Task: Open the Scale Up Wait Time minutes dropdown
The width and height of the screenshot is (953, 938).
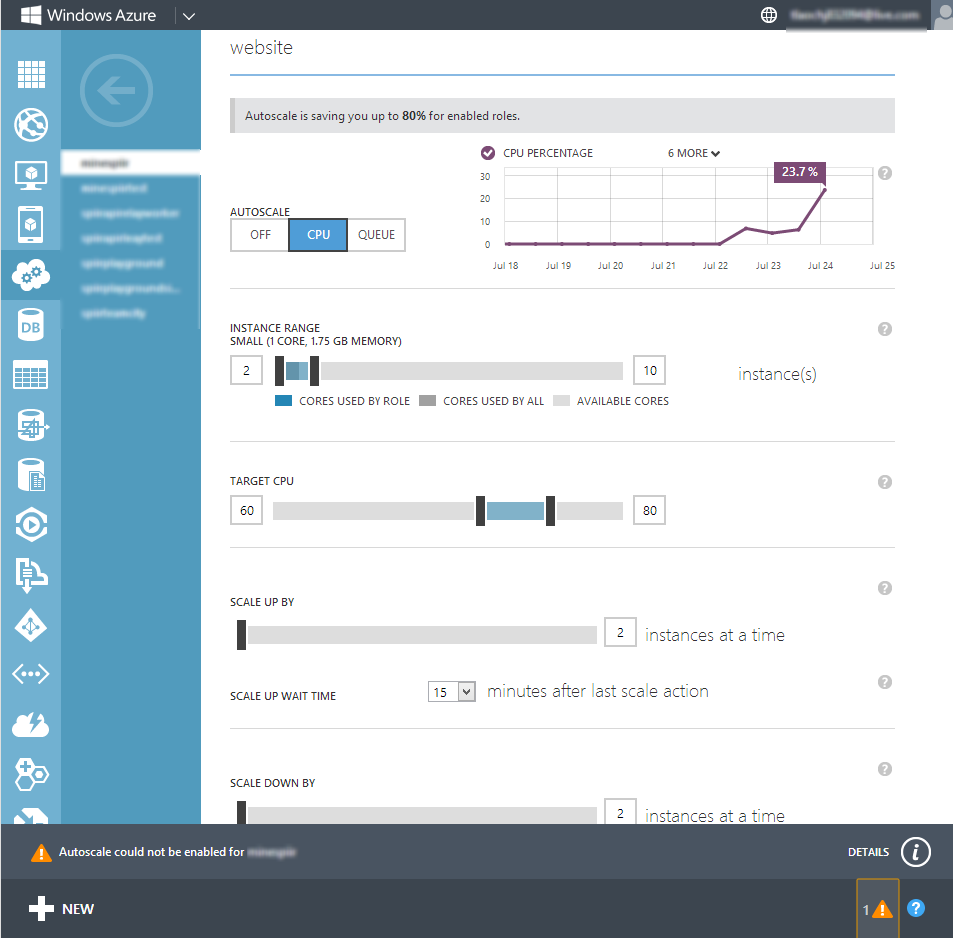Action: [452, 692]
